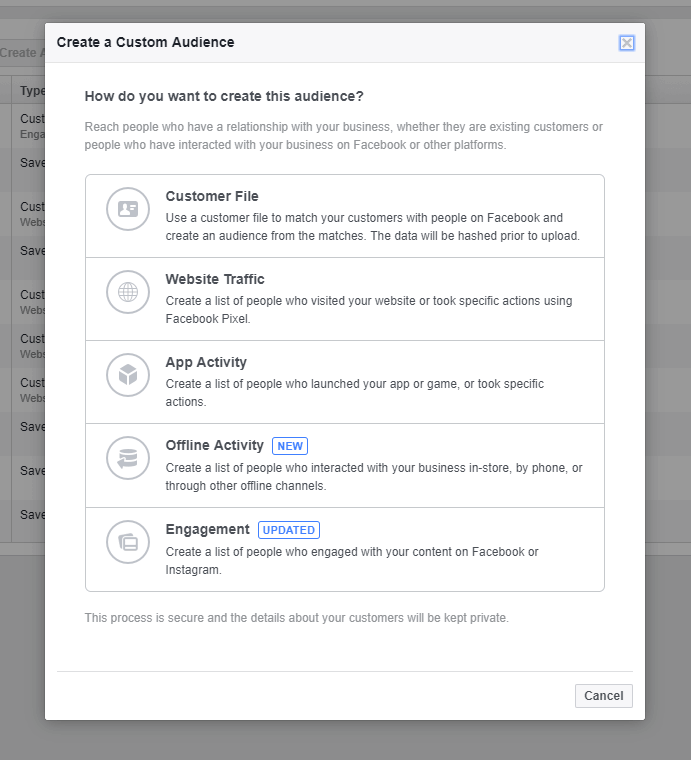691x760 pixels.
Task: Click the UPDATED badge next to Engagement
Action: click(289, 530)
